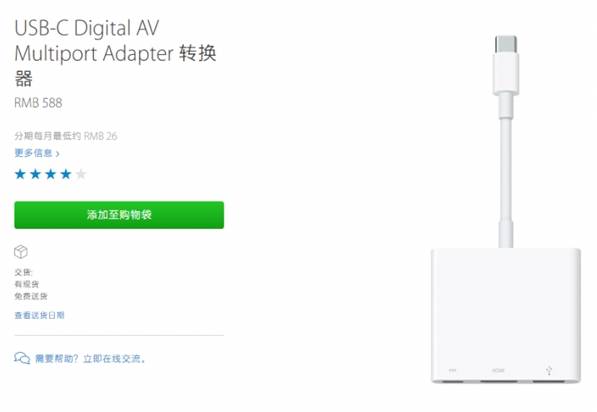This screenshot has width=597, height=412.
Task: Click the chevron next to 更多信息
Action: click(57, 154)
